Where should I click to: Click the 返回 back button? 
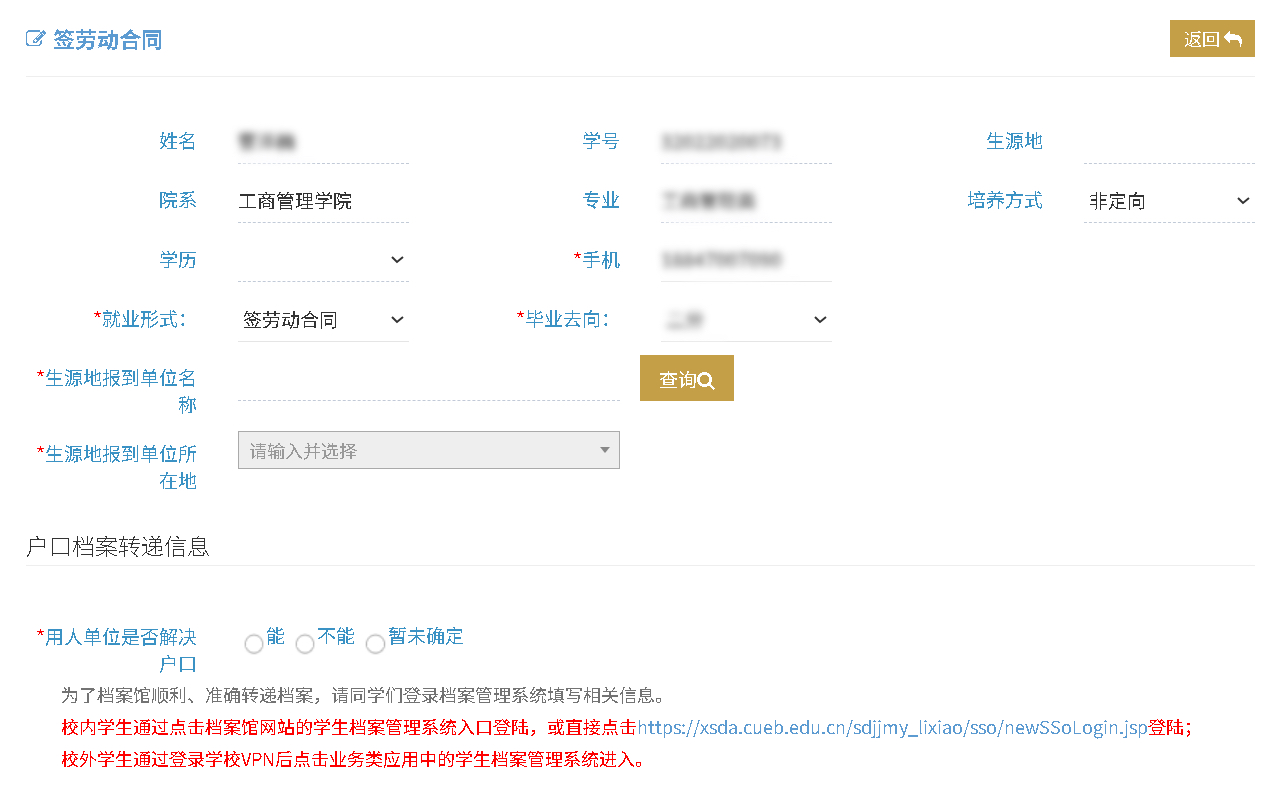1211,39
